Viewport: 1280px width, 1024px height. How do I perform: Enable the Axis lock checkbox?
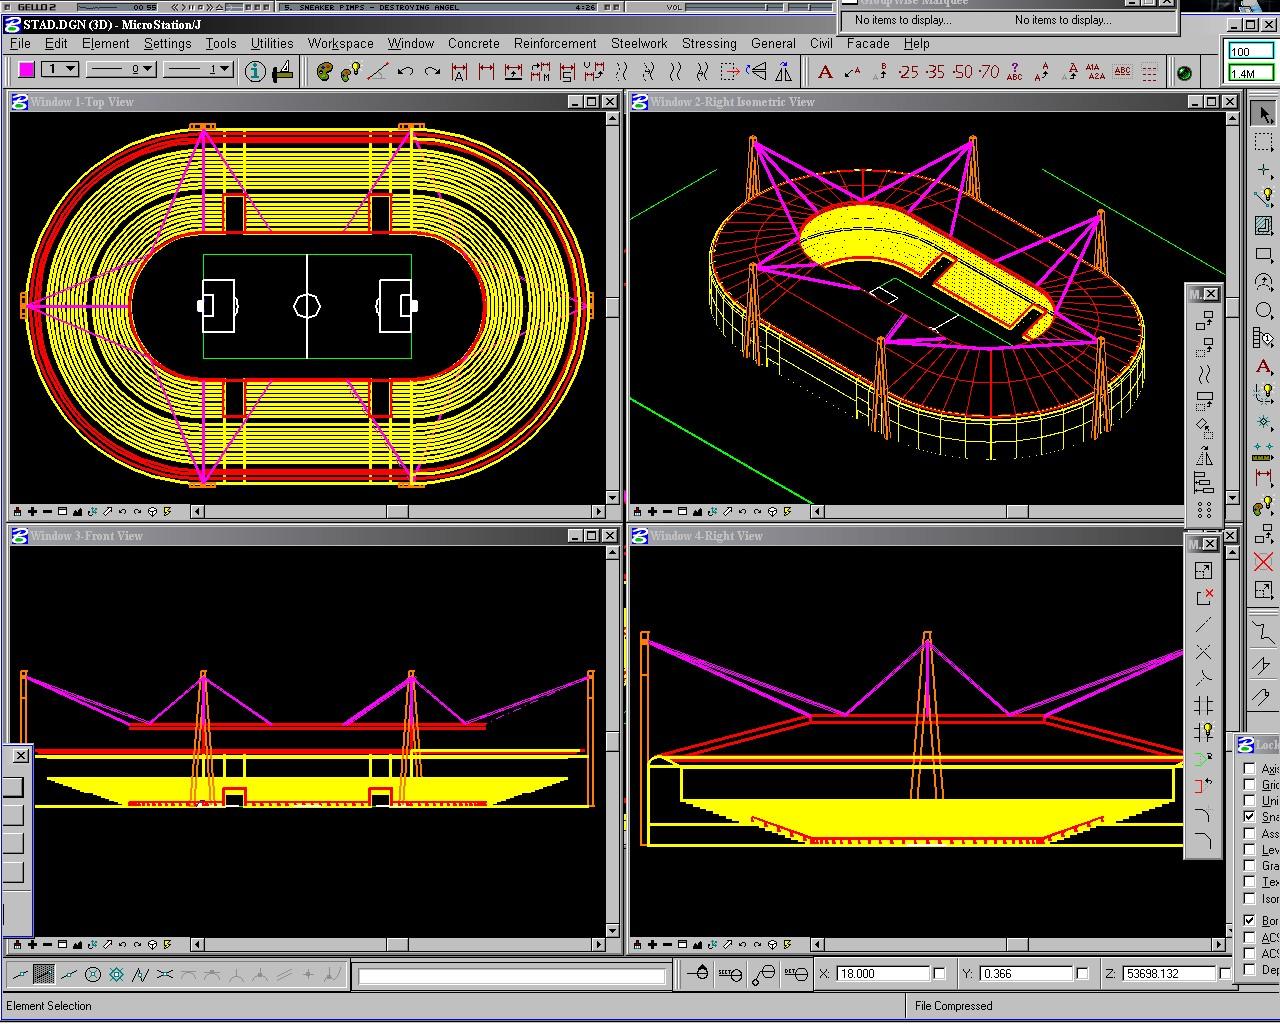point(1248,768)
